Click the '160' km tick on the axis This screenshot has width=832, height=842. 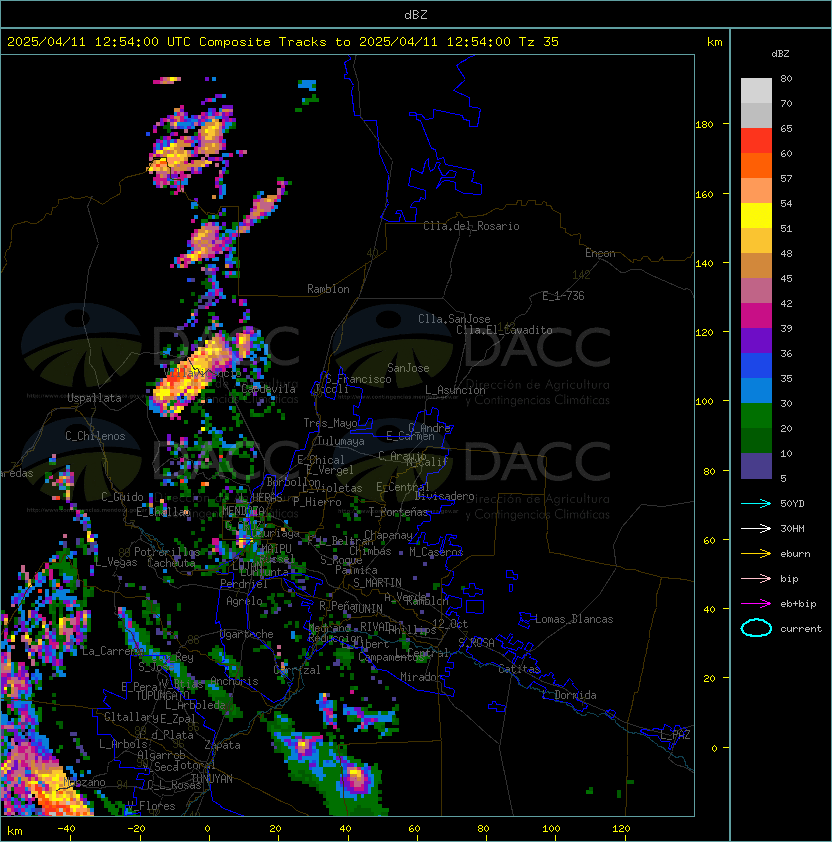tap(704, 194)
